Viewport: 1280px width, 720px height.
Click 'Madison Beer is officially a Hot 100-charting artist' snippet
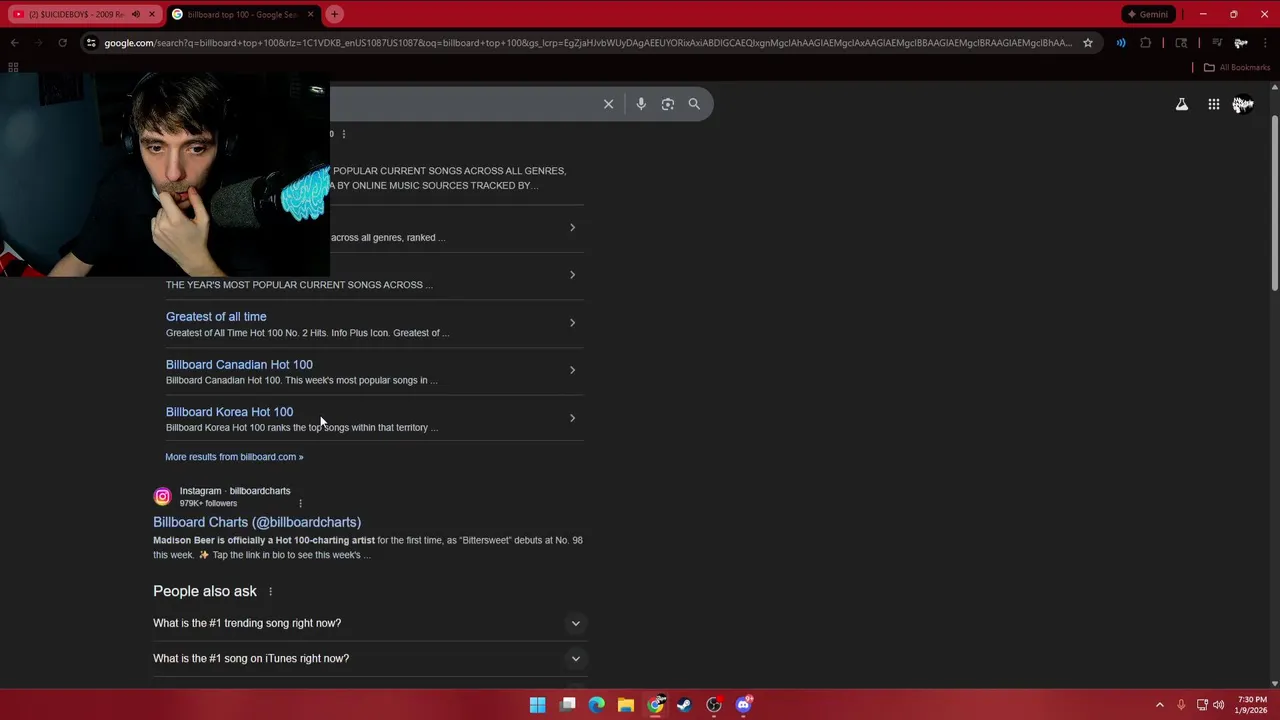coord(264,541)
